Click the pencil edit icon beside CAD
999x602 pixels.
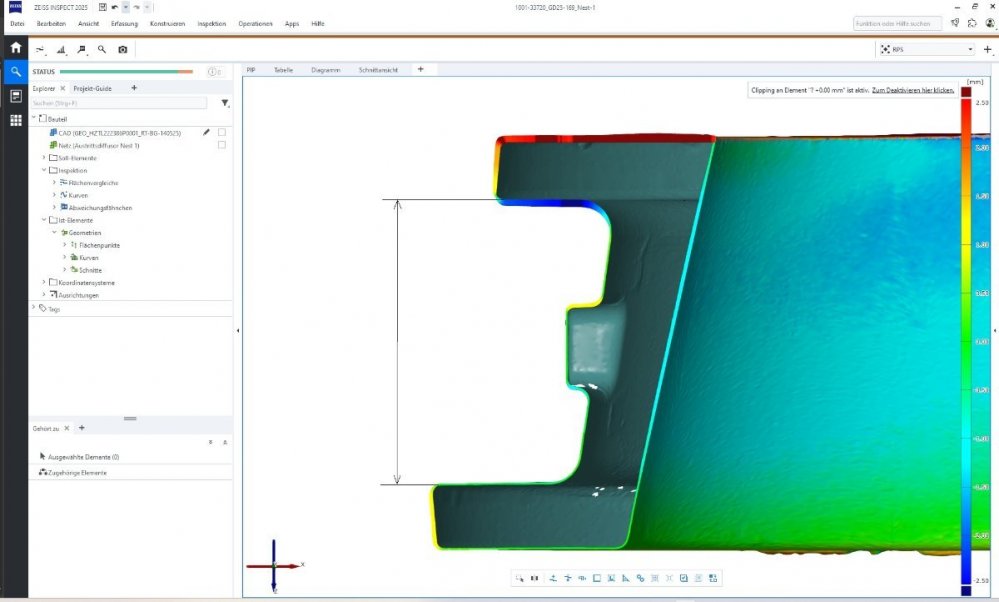206,132
